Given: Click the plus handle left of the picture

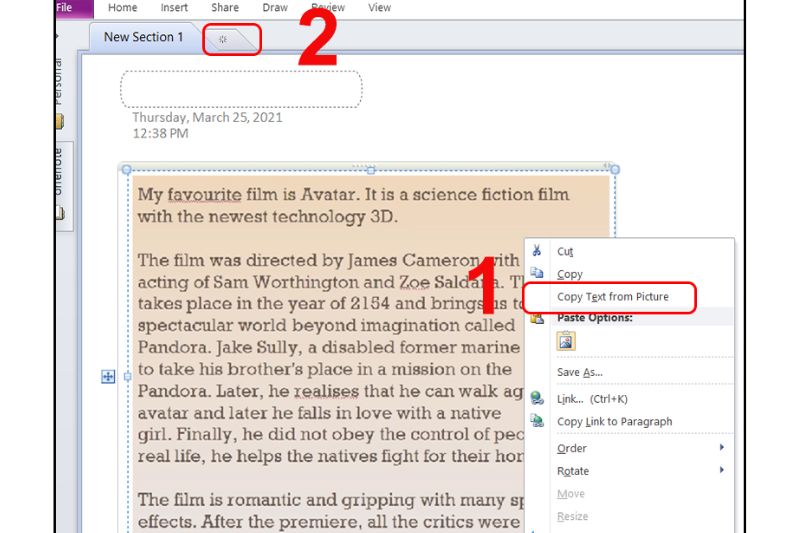Looking at the screenshot, I should tap(108, 376).
